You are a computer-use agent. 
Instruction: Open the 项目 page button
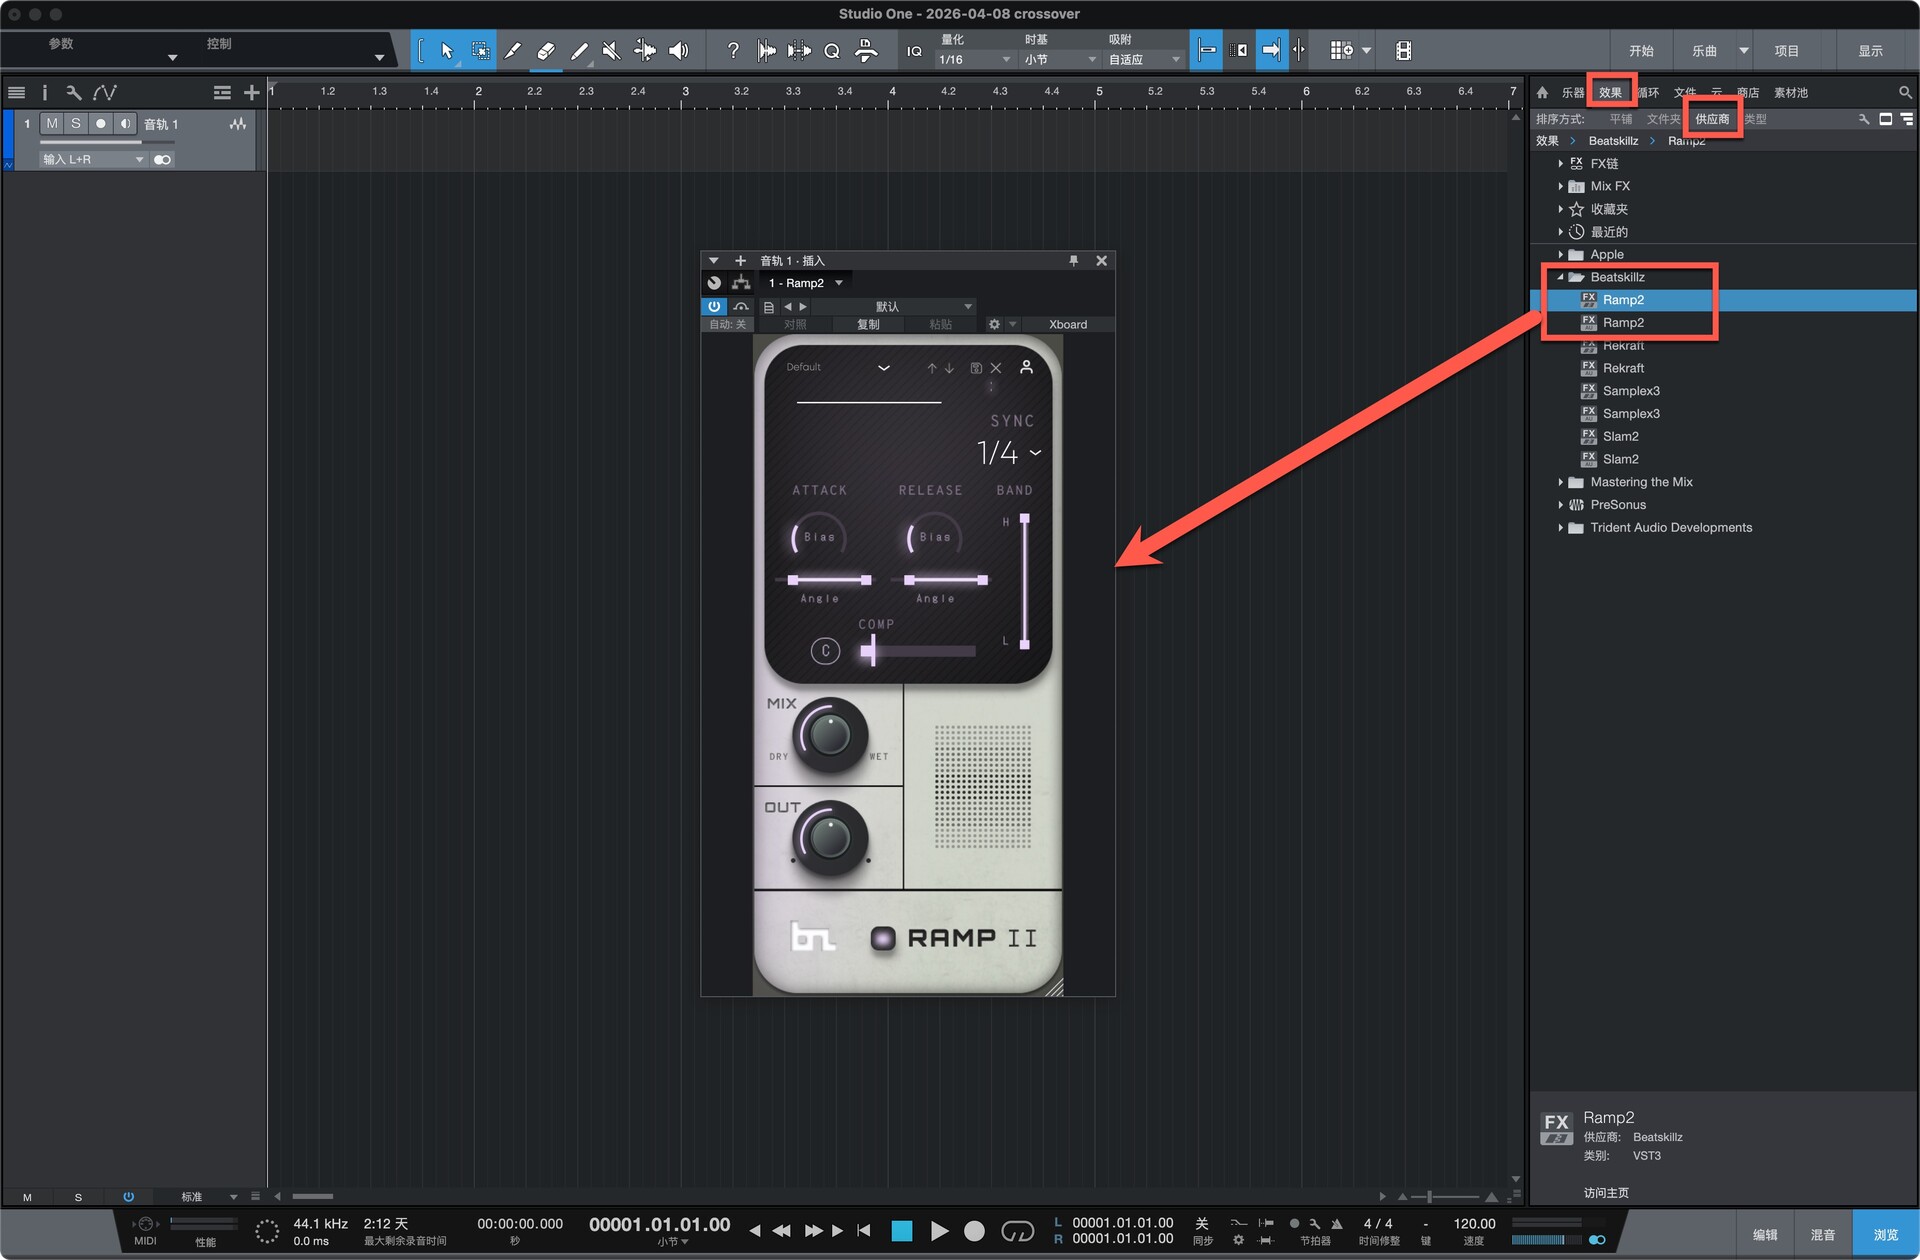click(x=1787, y=51)
